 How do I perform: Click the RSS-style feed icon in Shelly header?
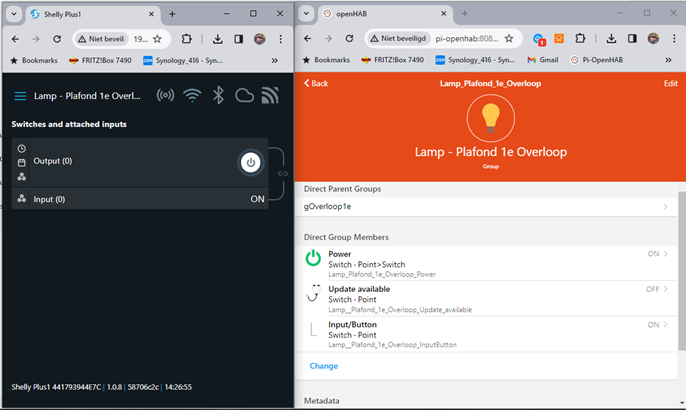(270, 96)
